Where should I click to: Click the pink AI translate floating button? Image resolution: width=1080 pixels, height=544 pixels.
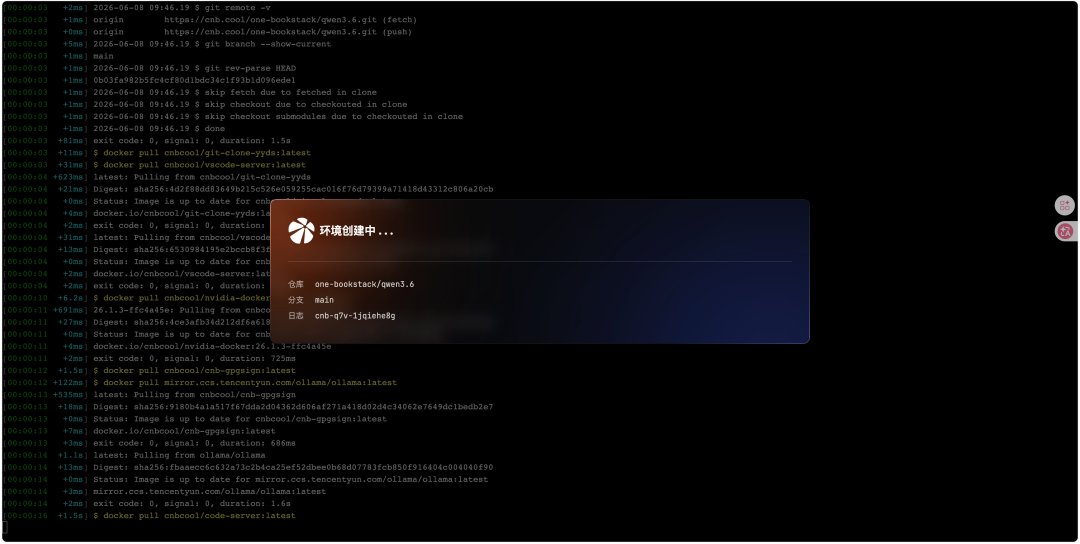pos(1065,231)
